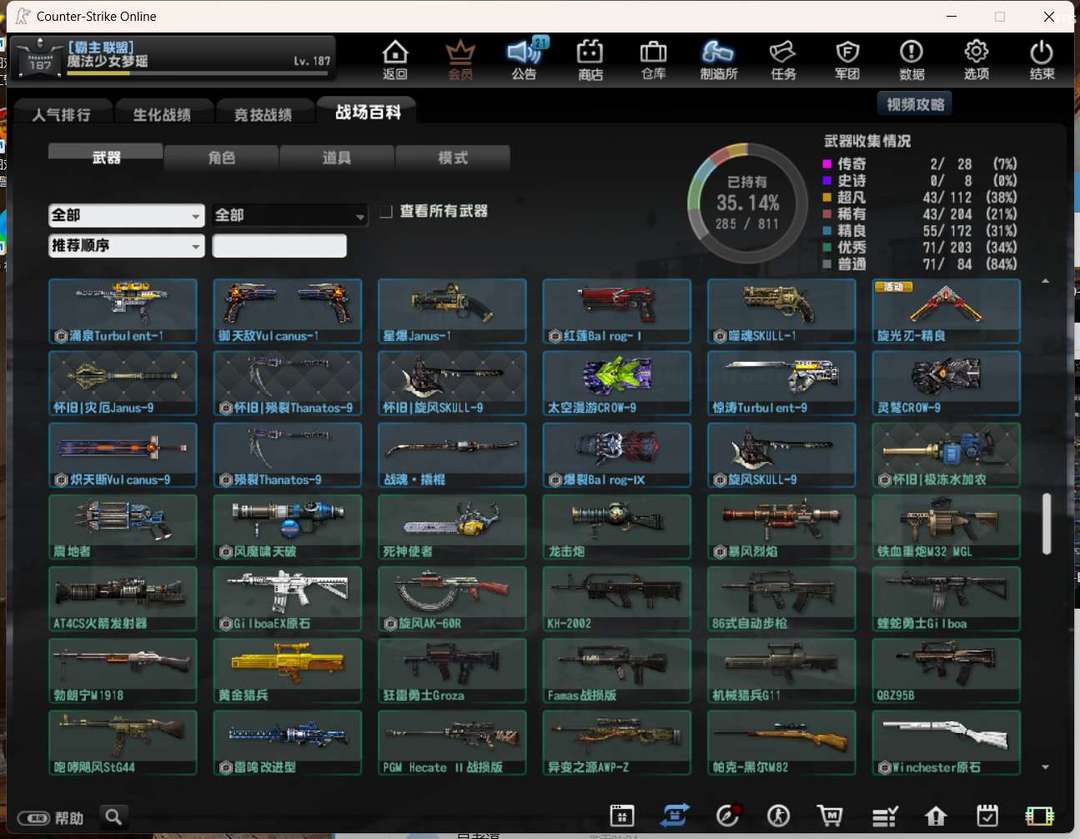Expand the second 全部 filter dropdown
Screen dimensions: 1080x839
coord(289,215)
